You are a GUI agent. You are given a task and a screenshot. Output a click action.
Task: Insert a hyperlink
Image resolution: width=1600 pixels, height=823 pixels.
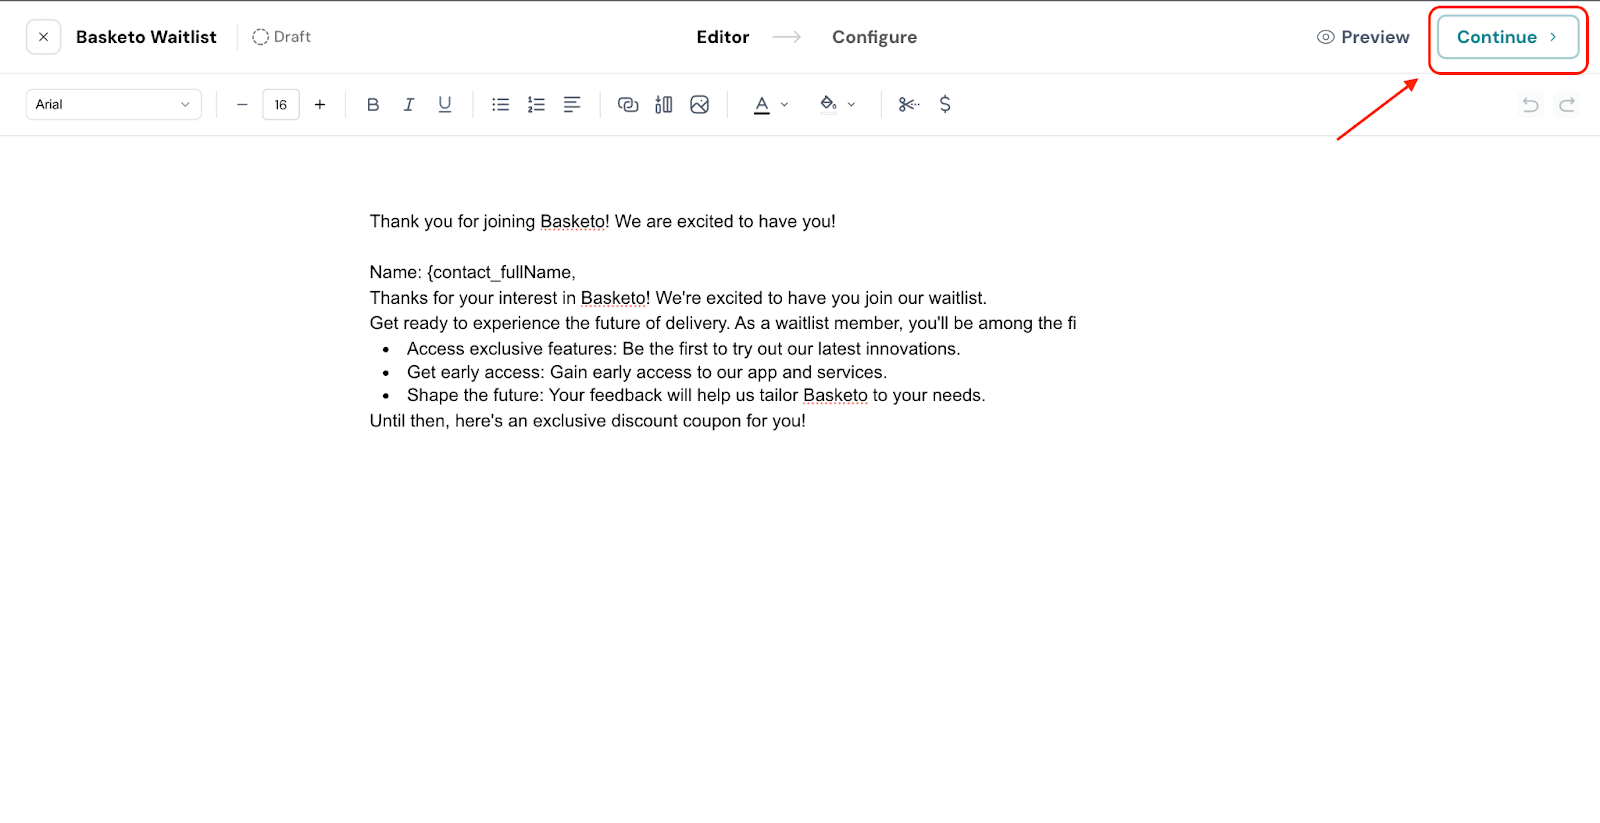pyautogui.click(x=628, y=104)
